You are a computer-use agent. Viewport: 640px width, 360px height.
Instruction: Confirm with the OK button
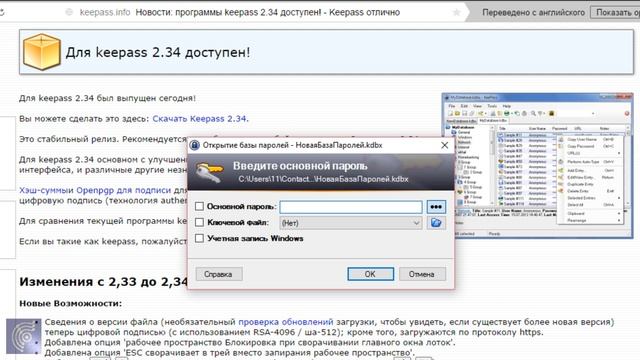click(371, 274)
